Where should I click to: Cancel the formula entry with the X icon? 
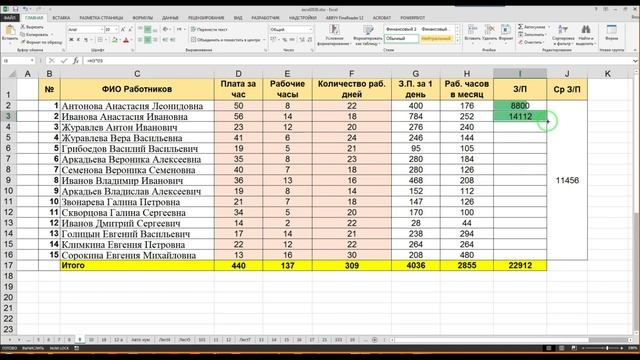pos(51,60)
